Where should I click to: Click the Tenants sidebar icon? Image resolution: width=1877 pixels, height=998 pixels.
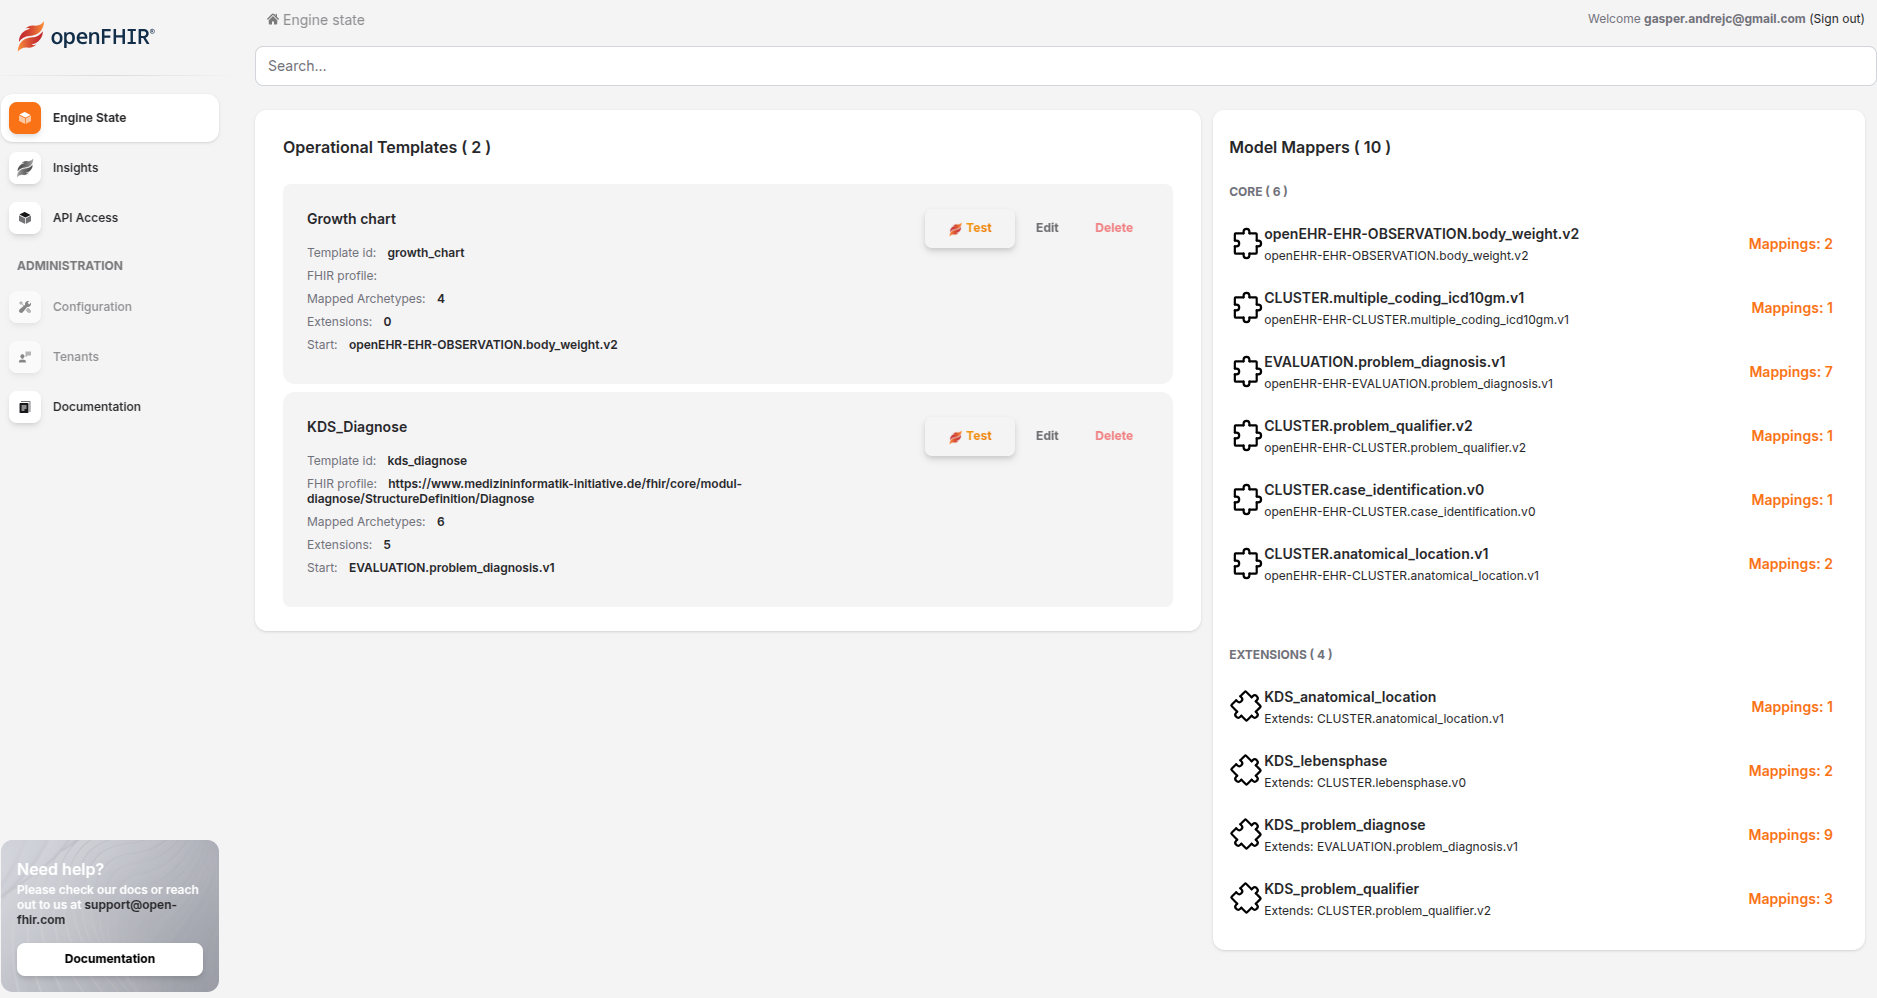point(25,357)
